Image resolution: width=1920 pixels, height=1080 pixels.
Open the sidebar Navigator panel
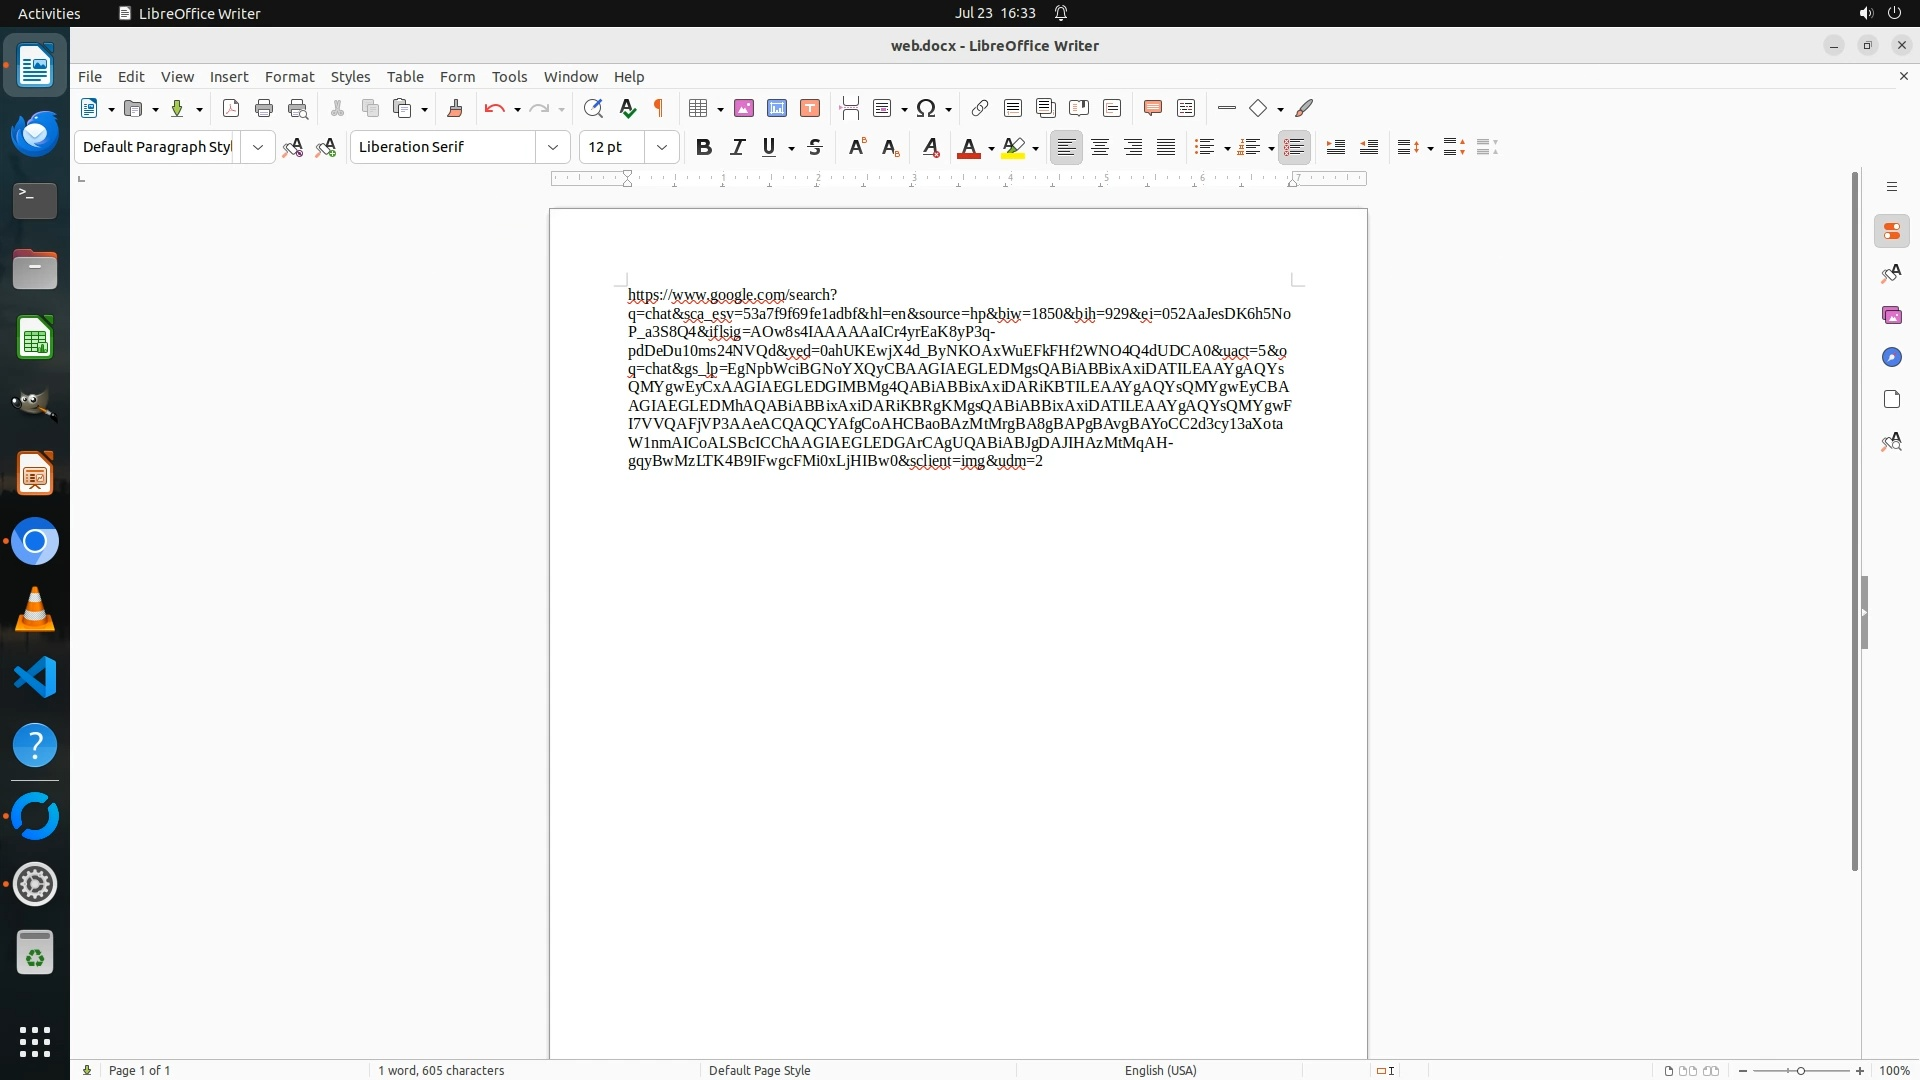(x=1891, y=357)
